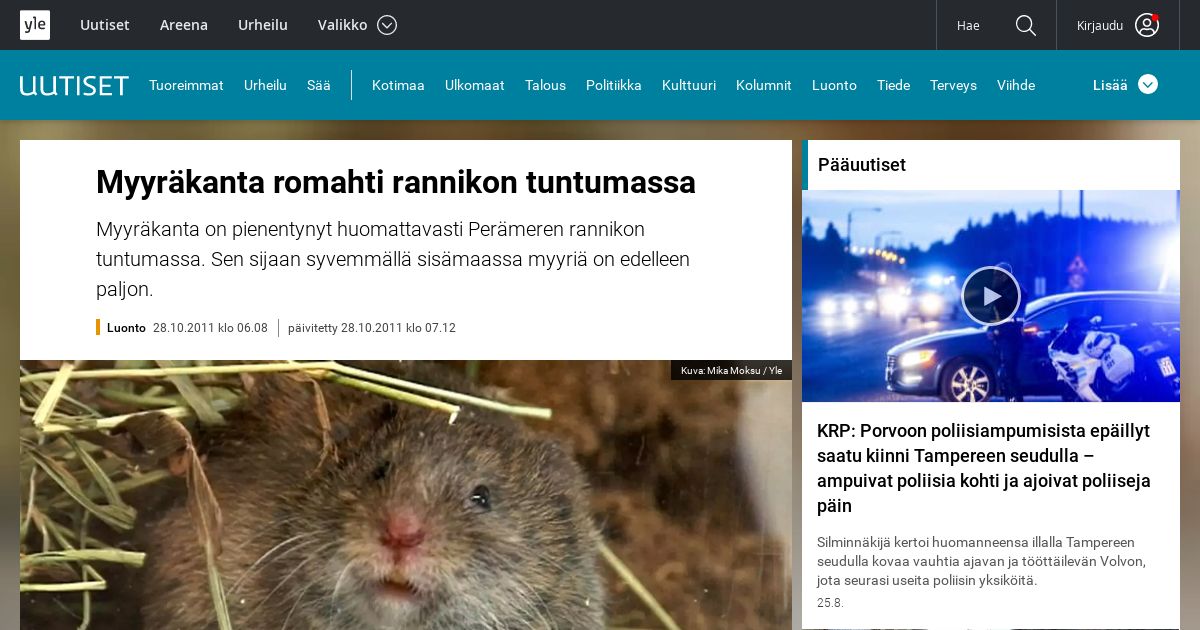Viewport: 1200px width, 630px height.
Task: Open the Kolumnit section
Action: click(764, 85)
